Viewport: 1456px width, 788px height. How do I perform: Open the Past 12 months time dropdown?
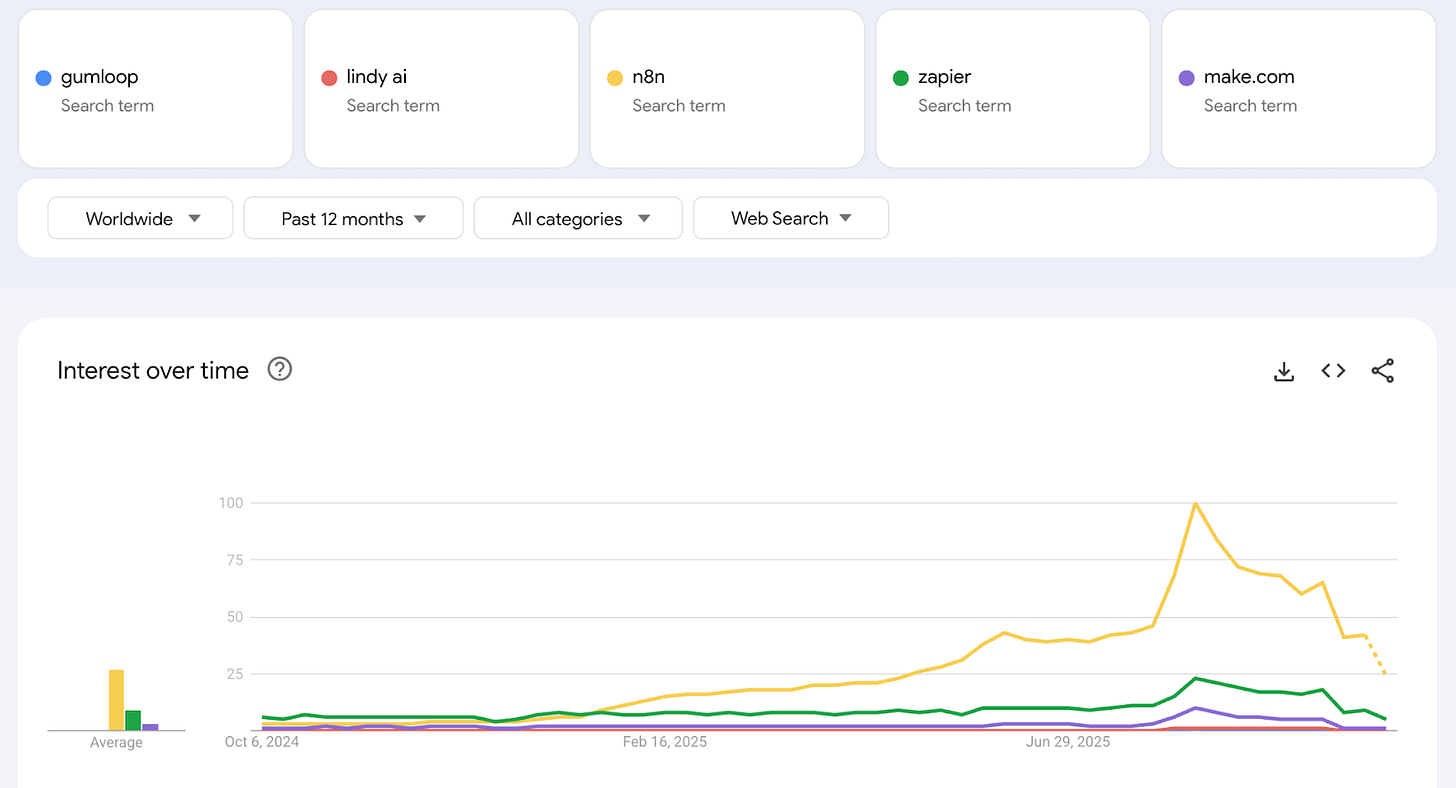352,218
